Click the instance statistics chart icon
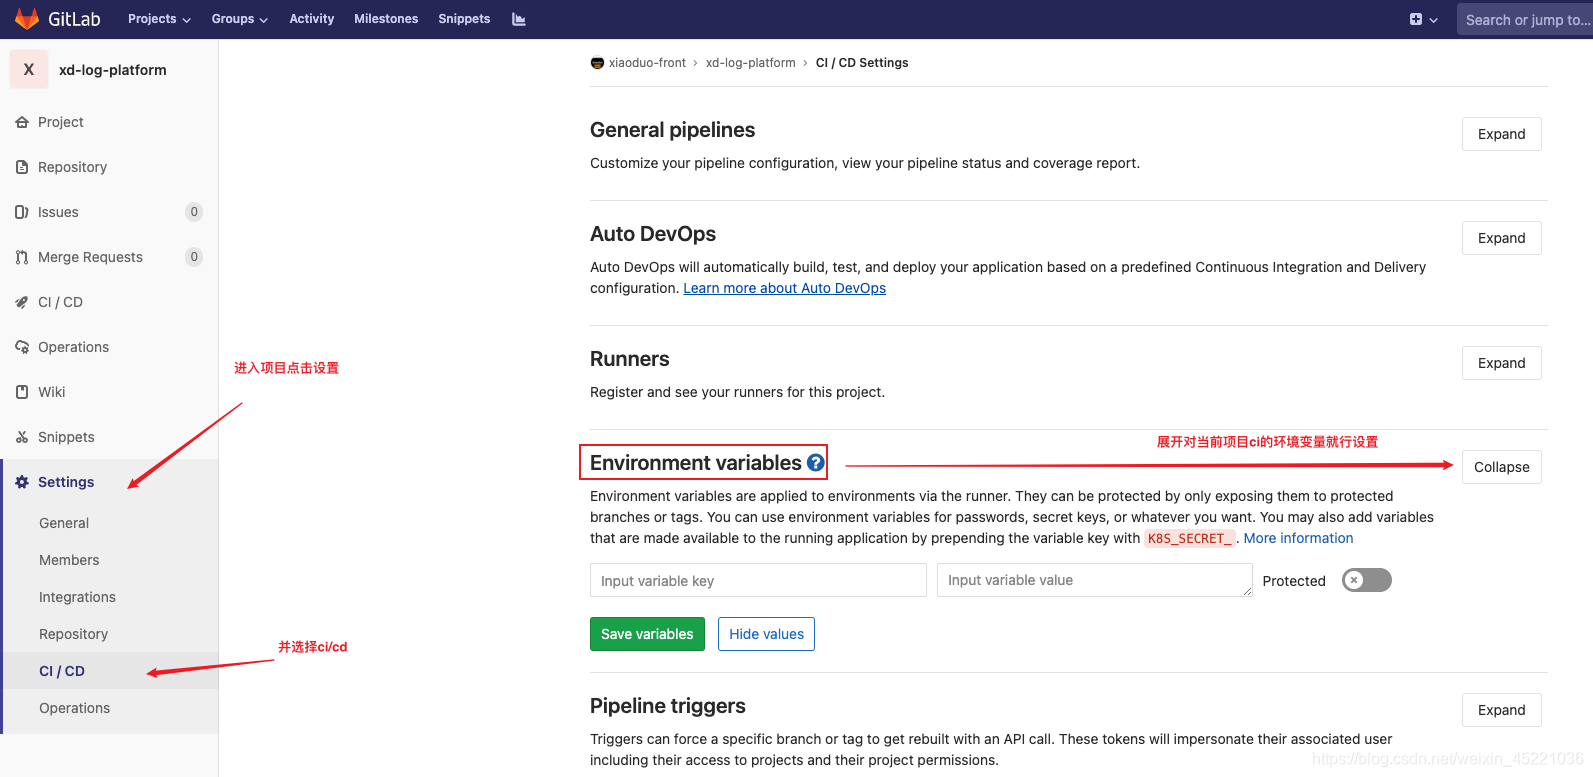Viewport: 1593px width, 777px height. pyautogui.click(x=518, y=19)
